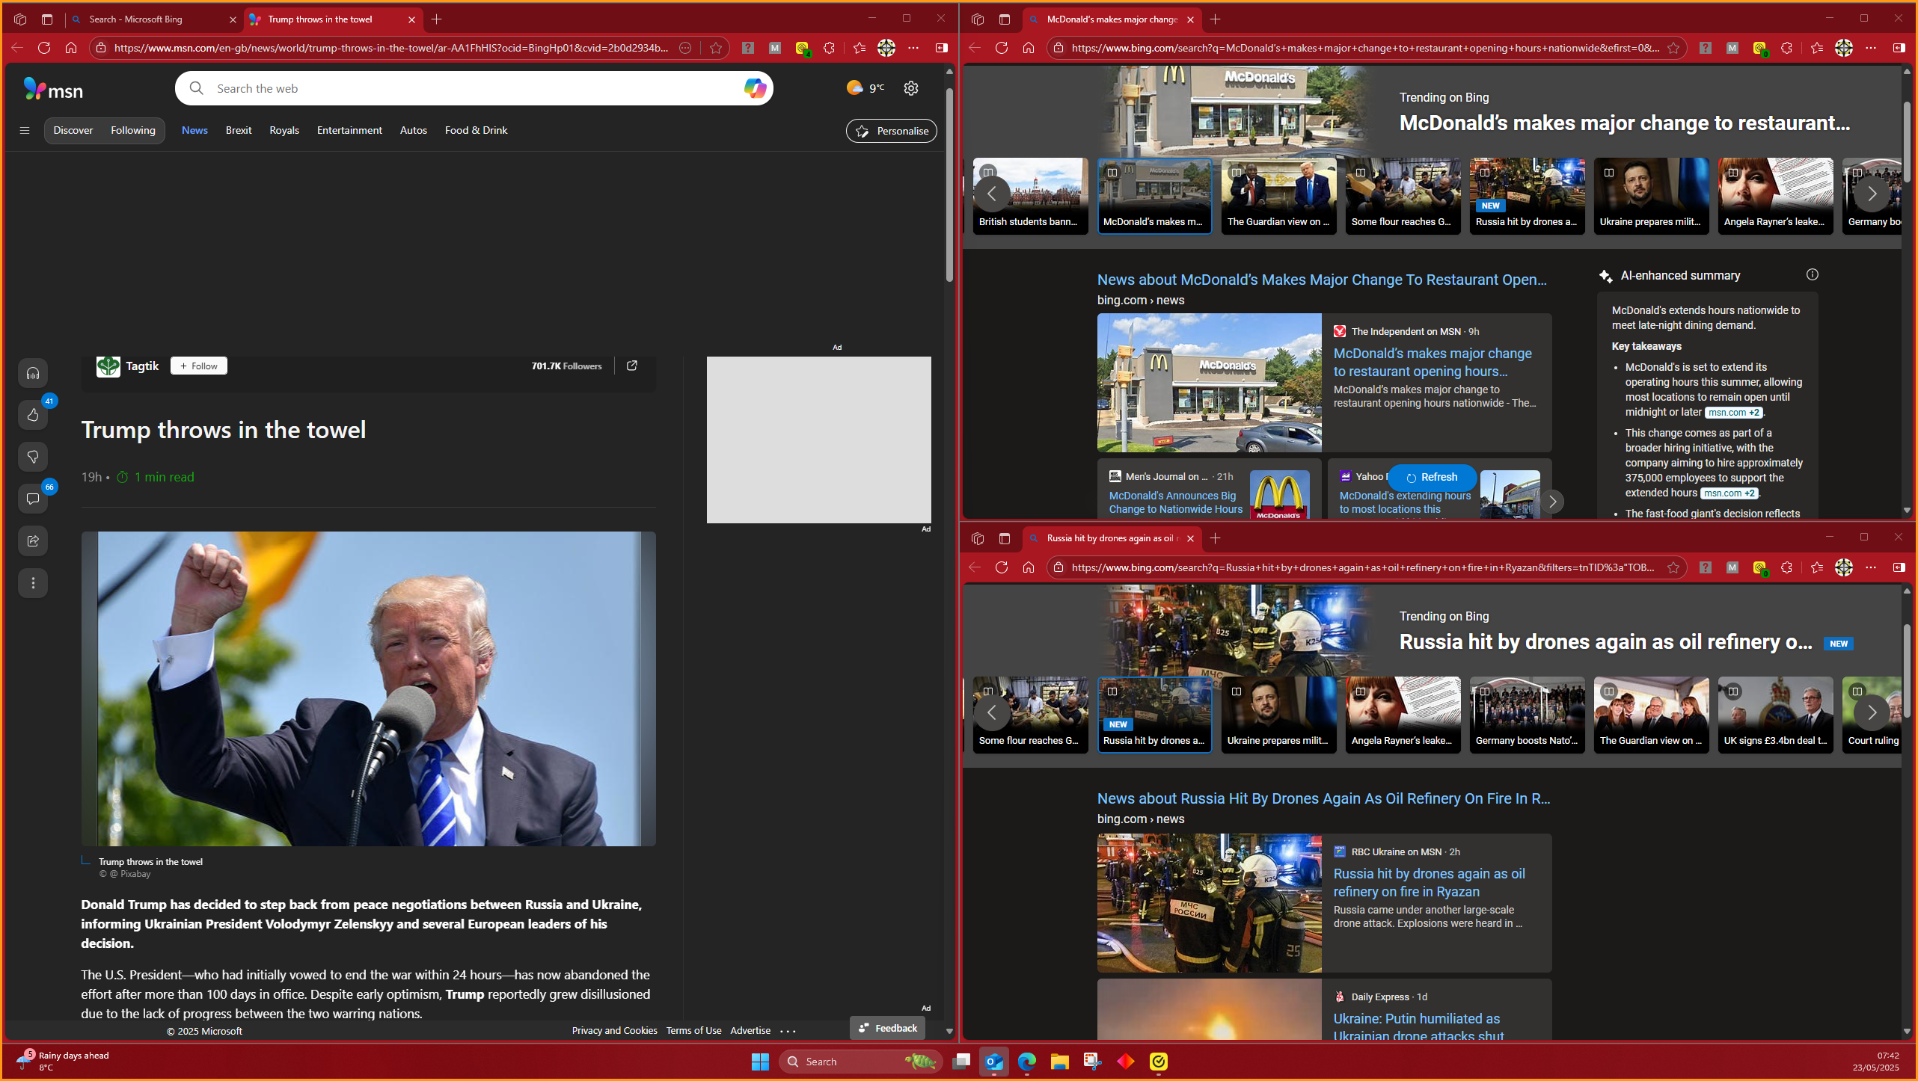Click the MSN page vertical scrollbar

(x=949, y=185)
